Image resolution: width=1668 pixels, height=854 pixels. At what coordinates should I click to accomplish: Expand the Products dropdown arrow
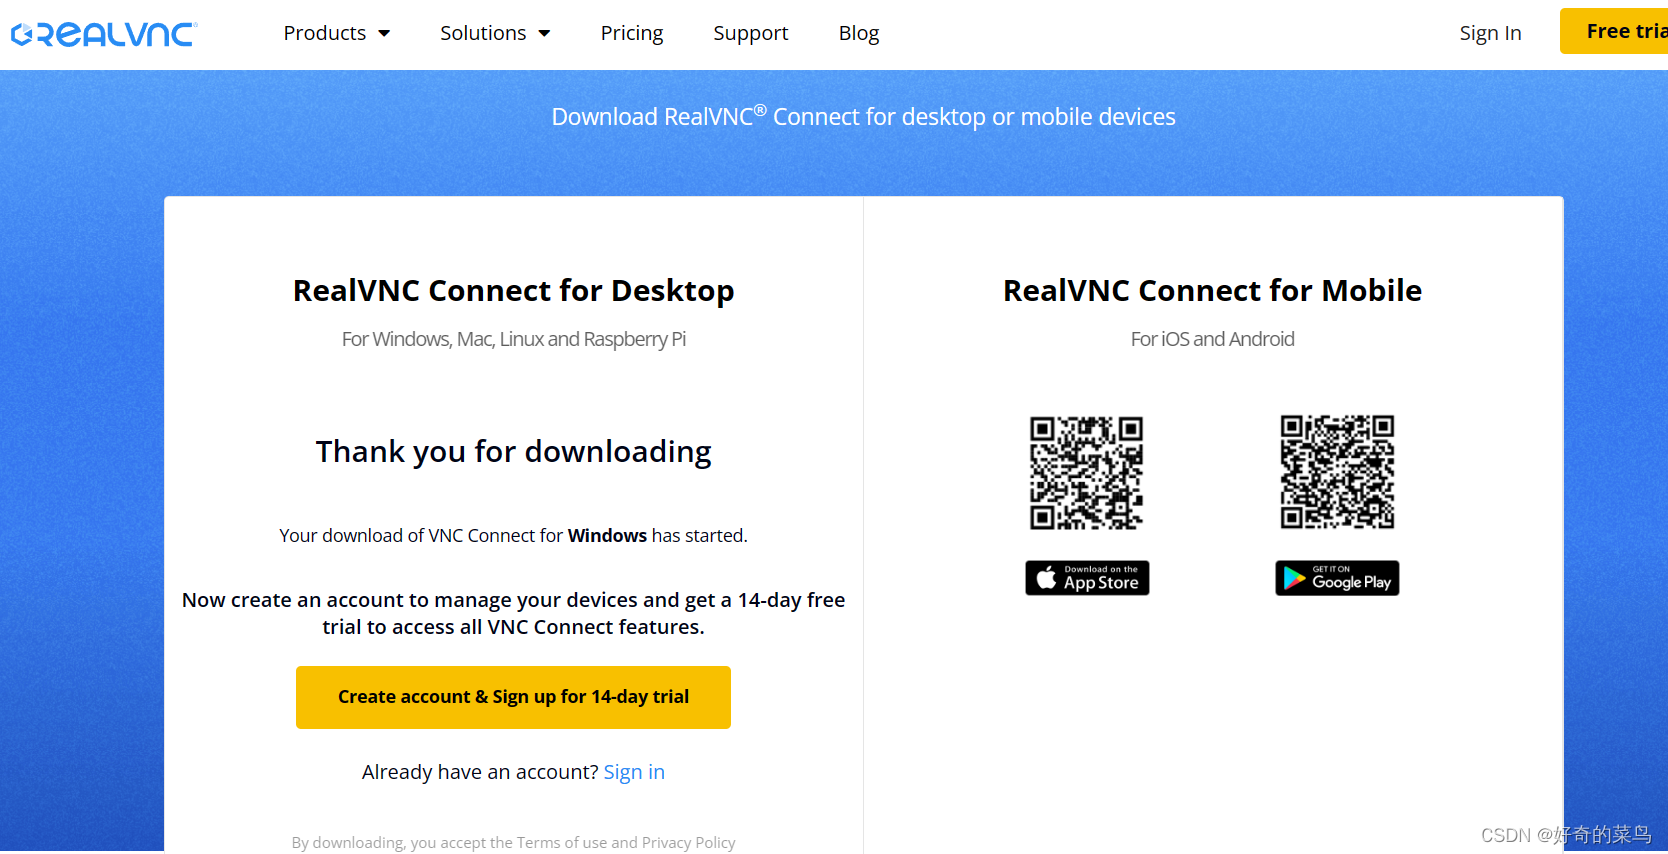pos(384,34)
